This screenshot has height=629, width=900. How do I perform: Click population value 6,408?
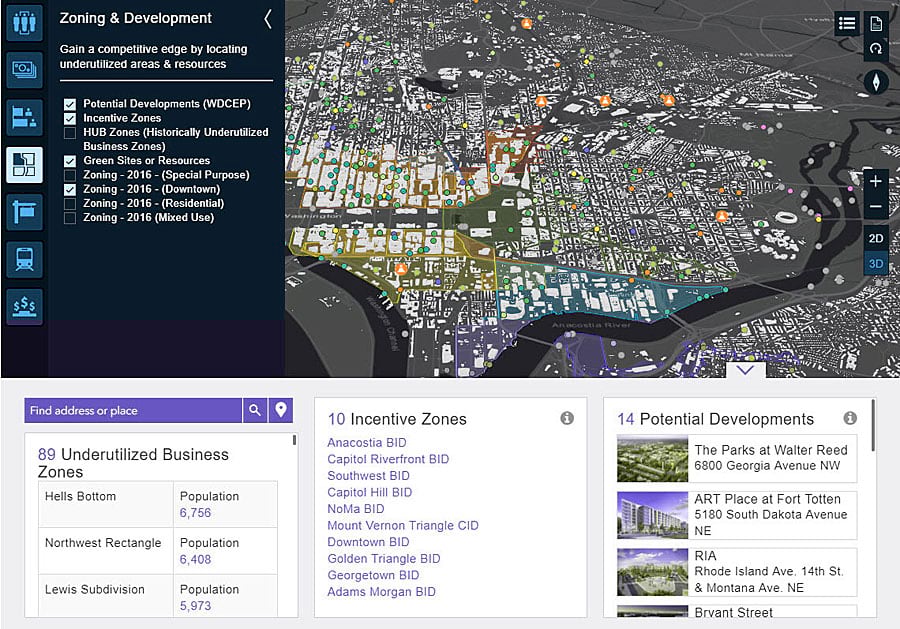(x=195, y=560)
